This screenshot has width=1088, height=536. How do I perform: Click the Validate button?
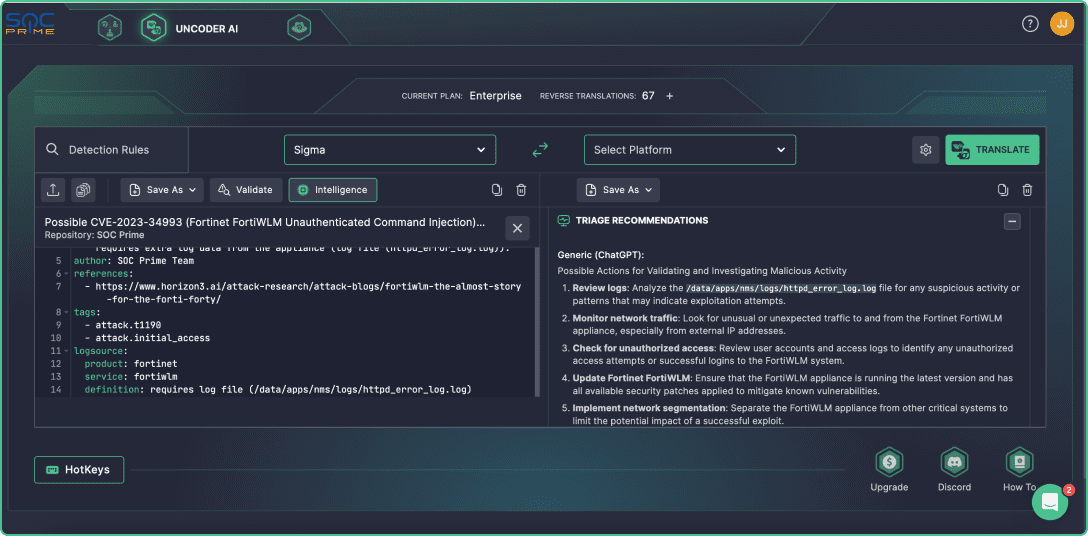(246, 190)
